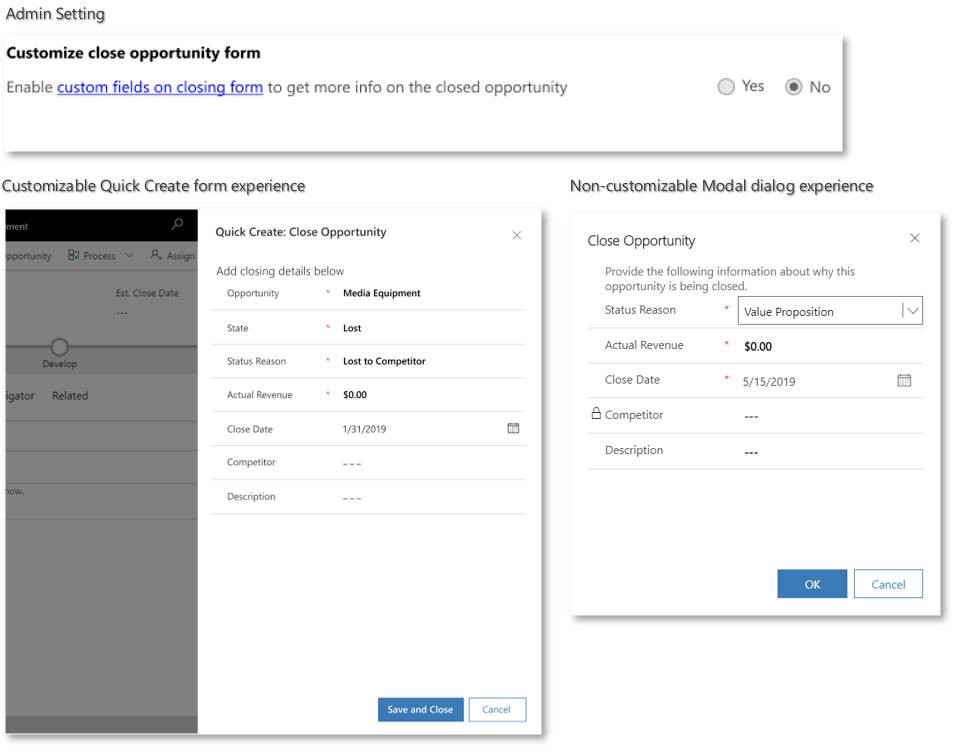Click the search magnifier icon

178,224
